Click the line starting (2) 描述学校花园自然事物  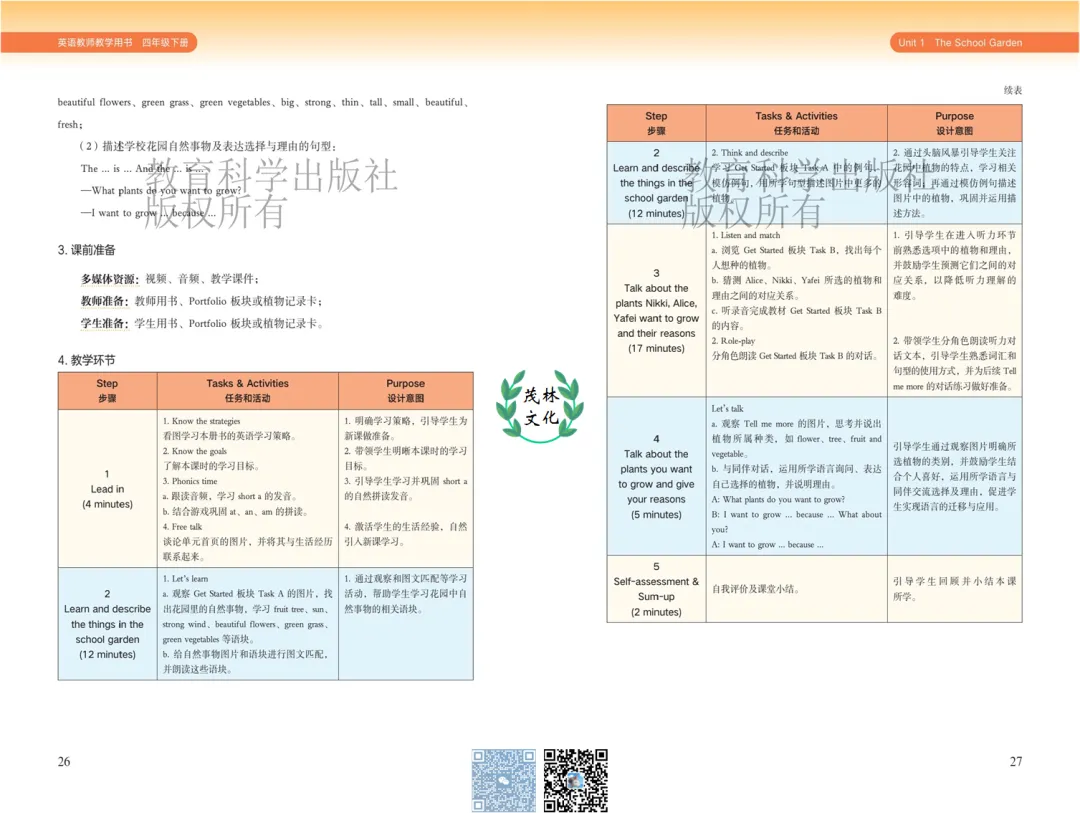pos(207,146)
